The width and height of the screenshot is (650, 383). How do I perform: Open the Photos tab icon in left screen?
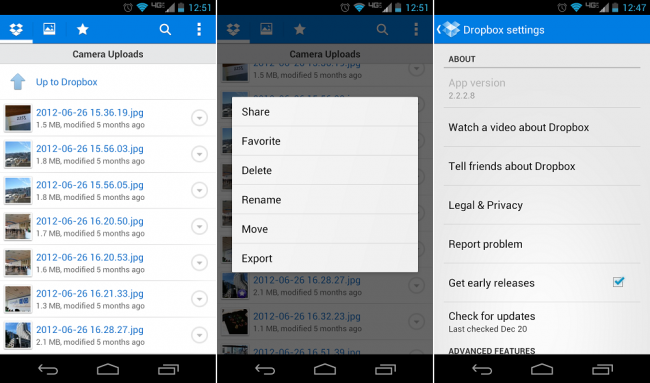pos(49,29)
